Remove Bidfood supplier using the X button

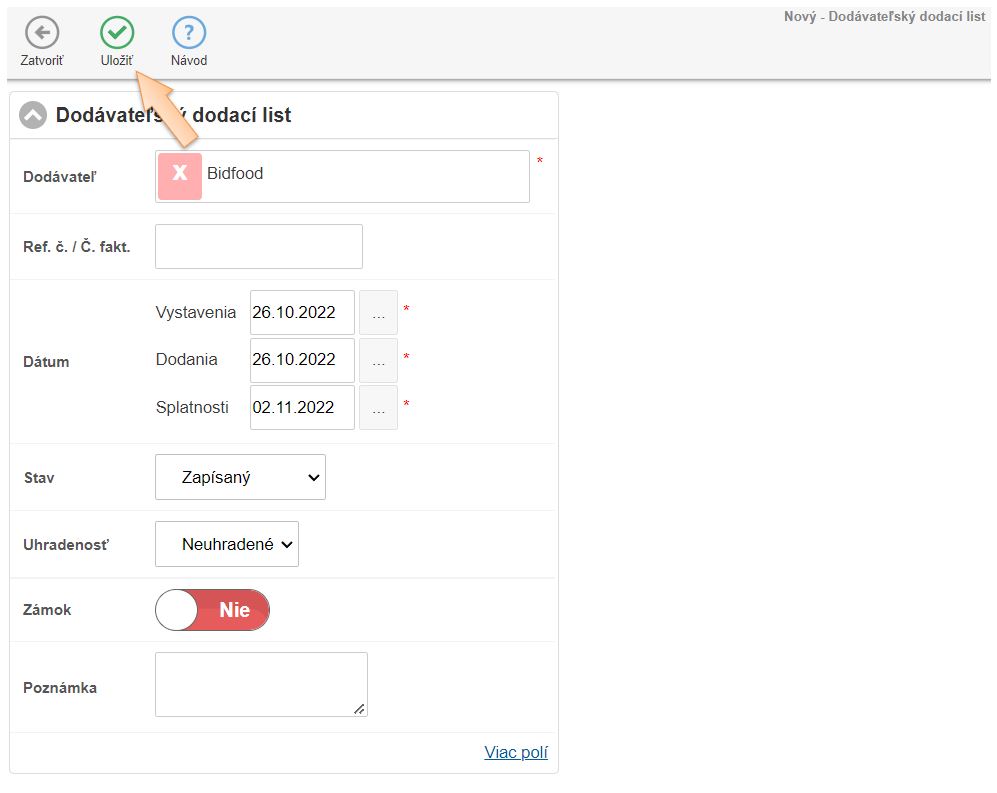pos(180,176)
